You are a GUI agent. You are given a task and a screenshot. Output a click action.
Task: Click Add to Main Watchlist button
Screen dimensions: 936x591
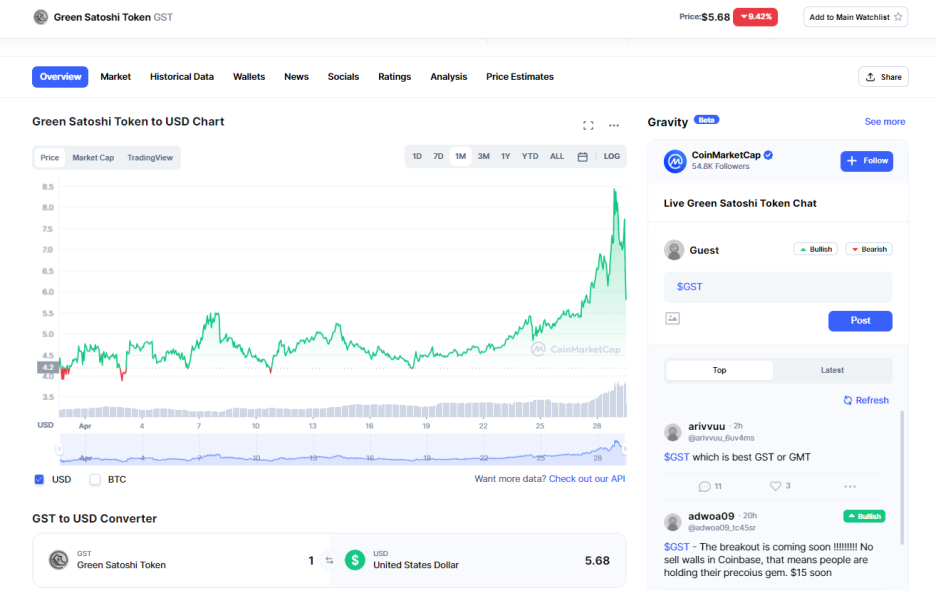[855, 17]
